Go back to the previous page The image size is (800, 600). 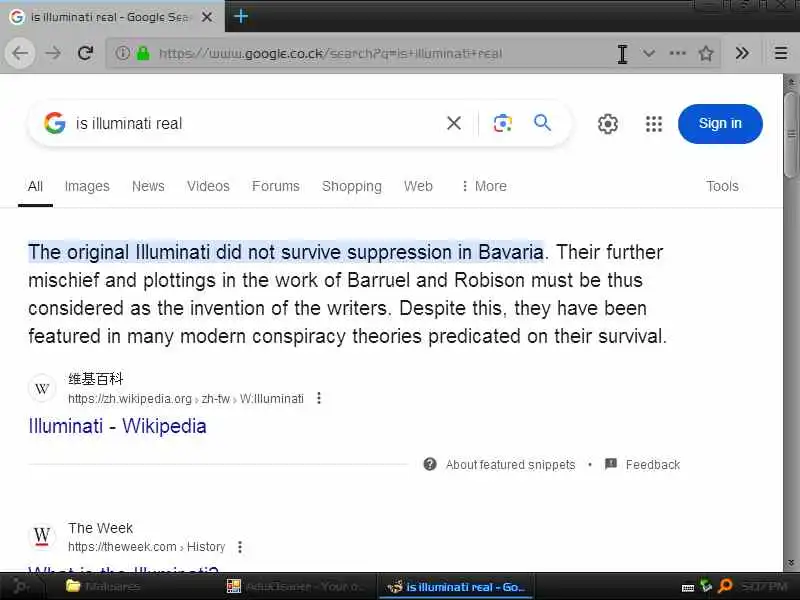point(20,53)
